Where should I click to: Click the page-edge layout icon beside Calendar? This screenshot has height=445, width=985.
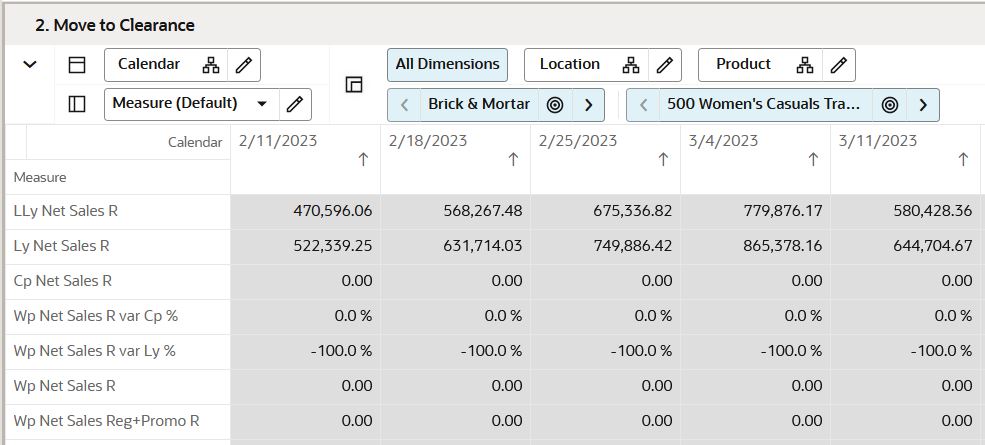77,65
